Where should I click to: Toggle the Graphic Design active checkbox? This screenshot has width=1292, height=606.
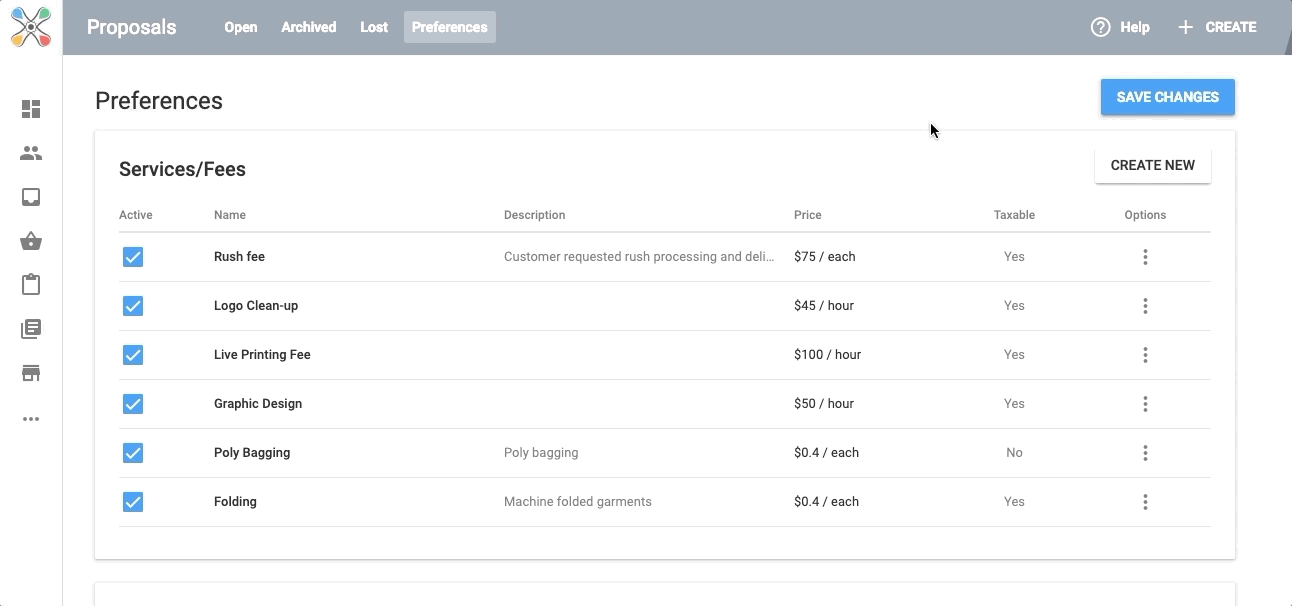click(133, 404)
